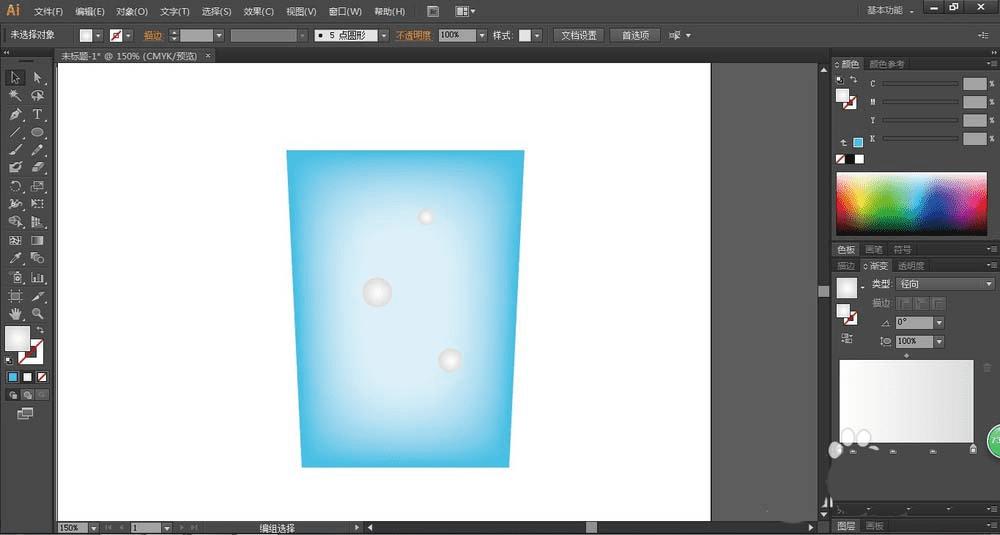1000x535 pixels.
Task: Select the Magic Wand tool
Action: pos(15,96)
